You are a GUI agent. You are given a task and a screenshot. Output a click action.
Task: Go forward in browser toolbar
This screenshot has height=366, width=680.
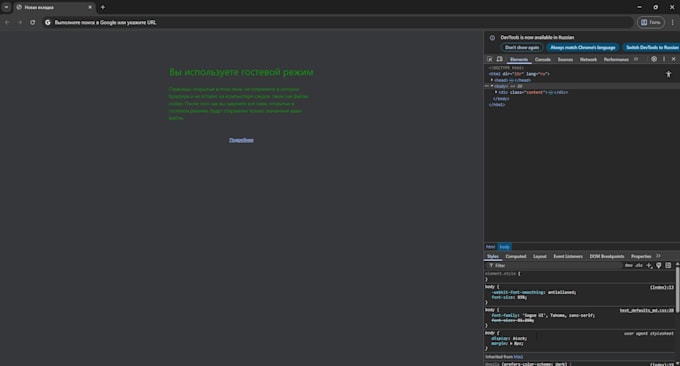[20, 22]
